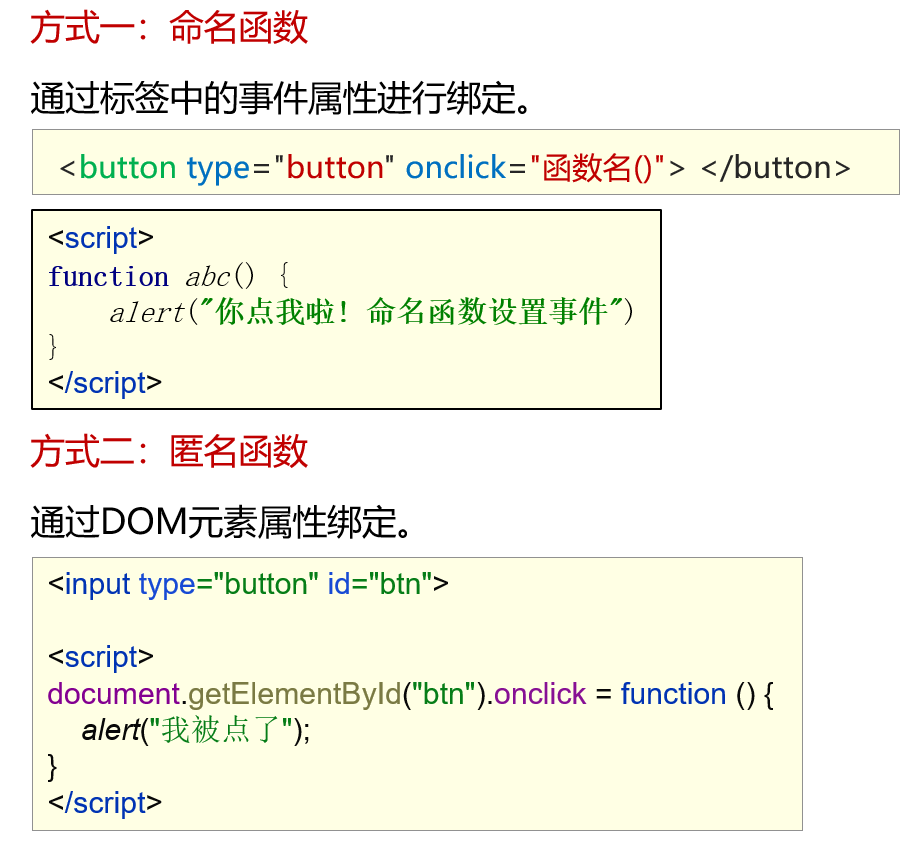Click the heading 方式二:匿名函数
Image resolution: width=906 pixels, height=850 pixels.
coord(169,451)
